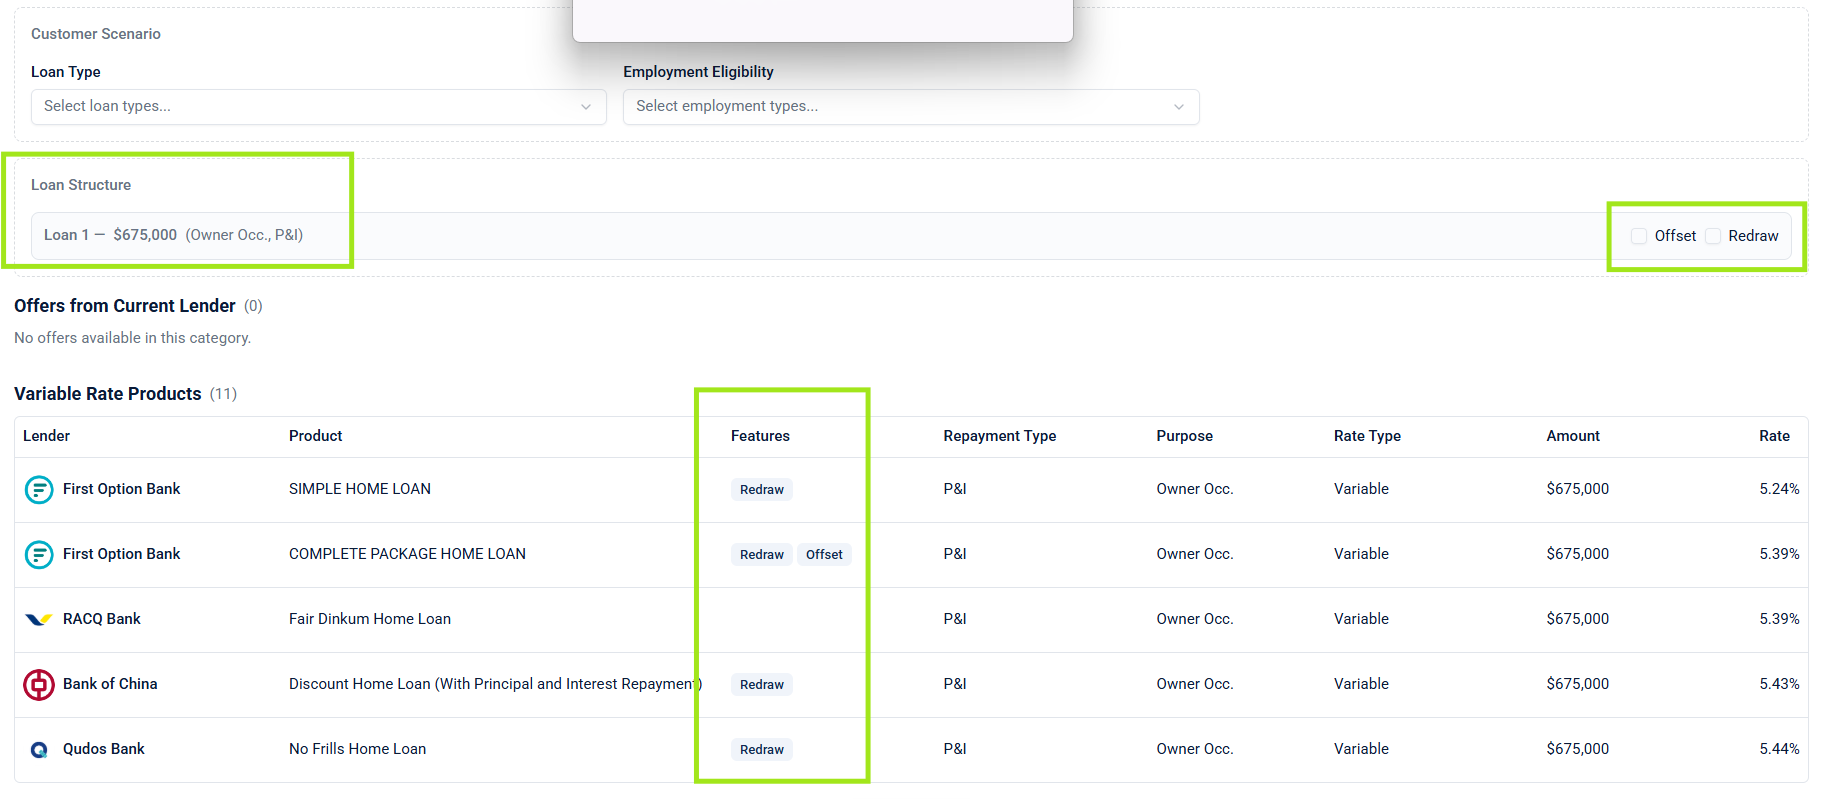
Task: Click the Bank of China logo icon
Action: [39, 685]
